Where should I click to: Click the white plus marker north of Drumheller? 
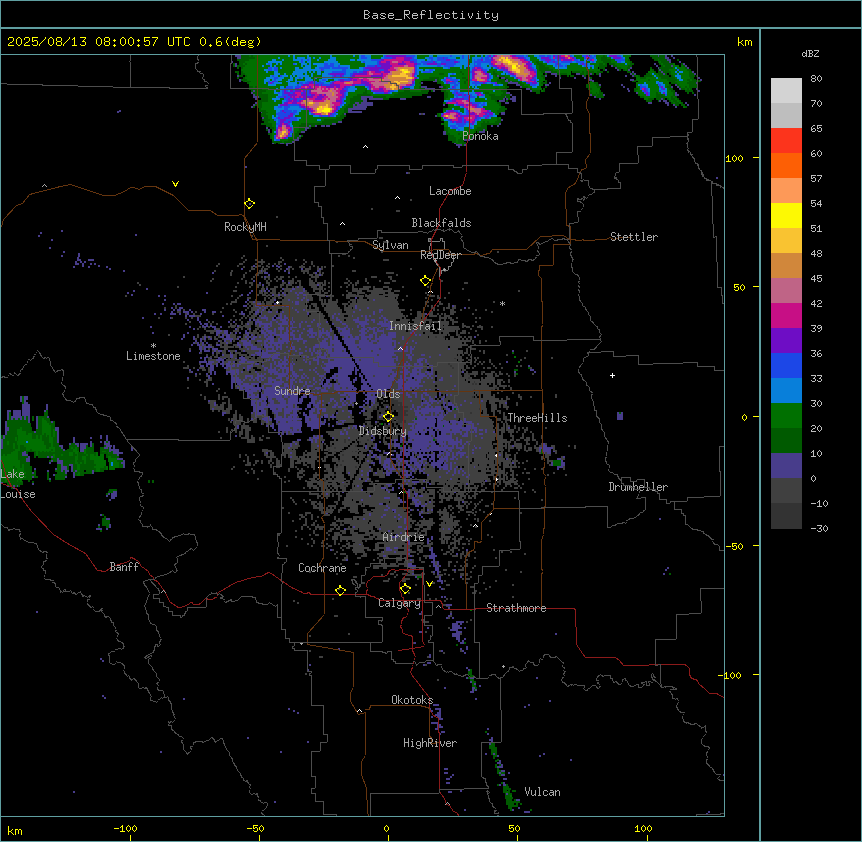click(612, 375)
